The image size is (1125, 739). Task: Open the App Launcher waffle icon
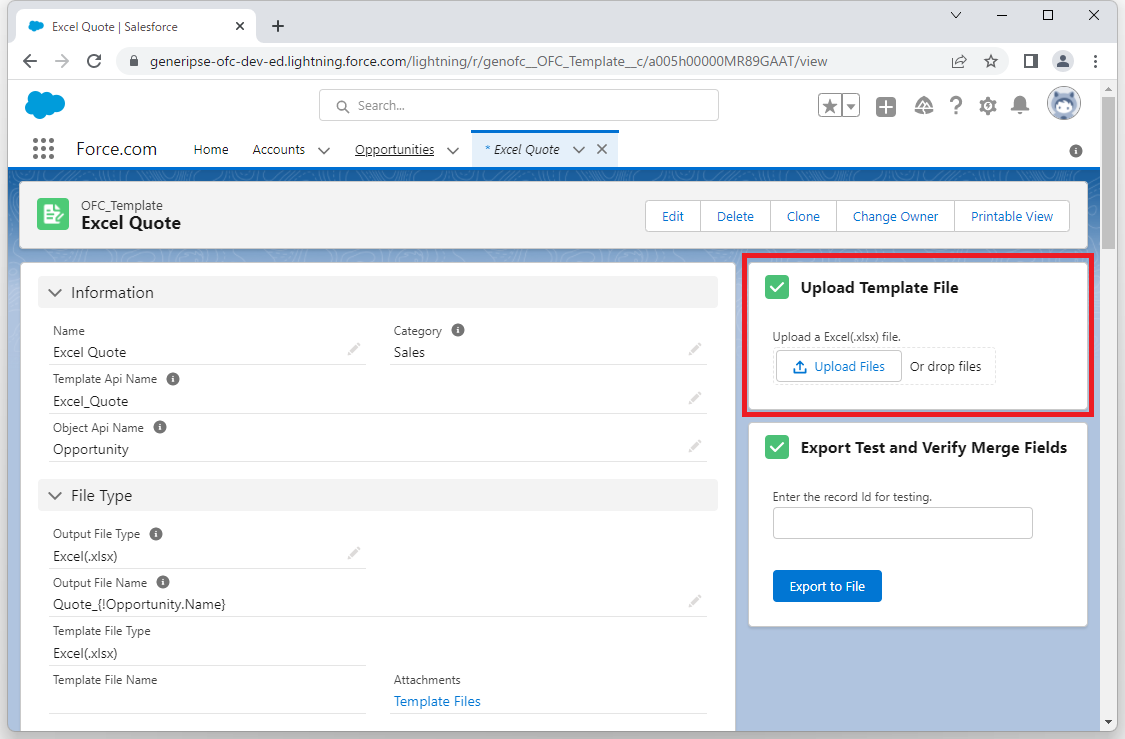[43, 148]
